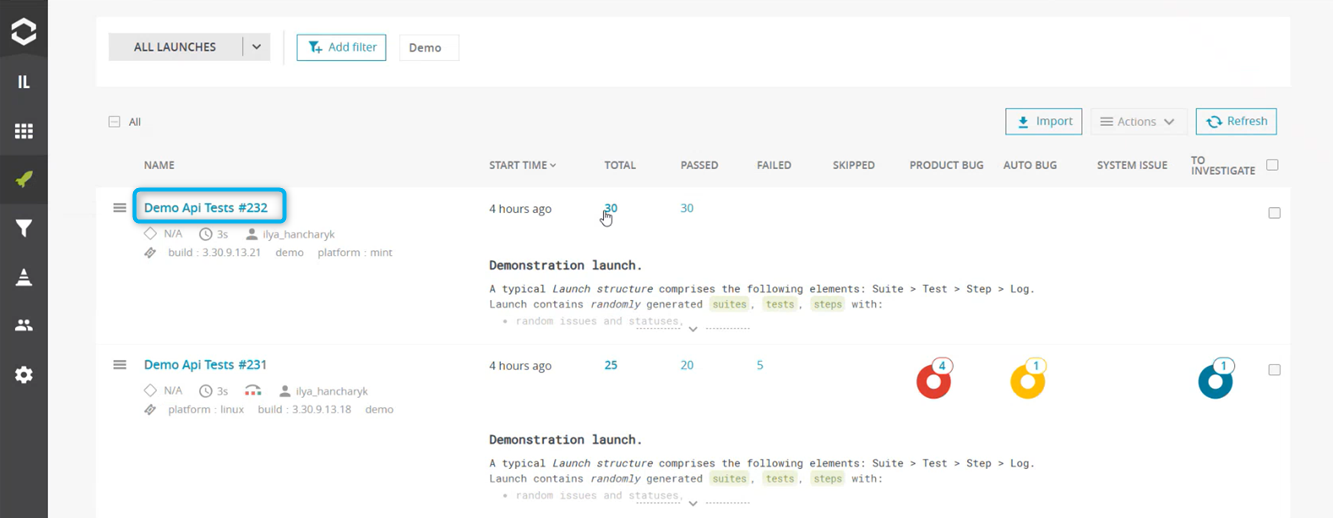This screenshot has width=1333, height=518.
Task: Click the demo attribute of launch #232
Action: click(x=290, y=253)
